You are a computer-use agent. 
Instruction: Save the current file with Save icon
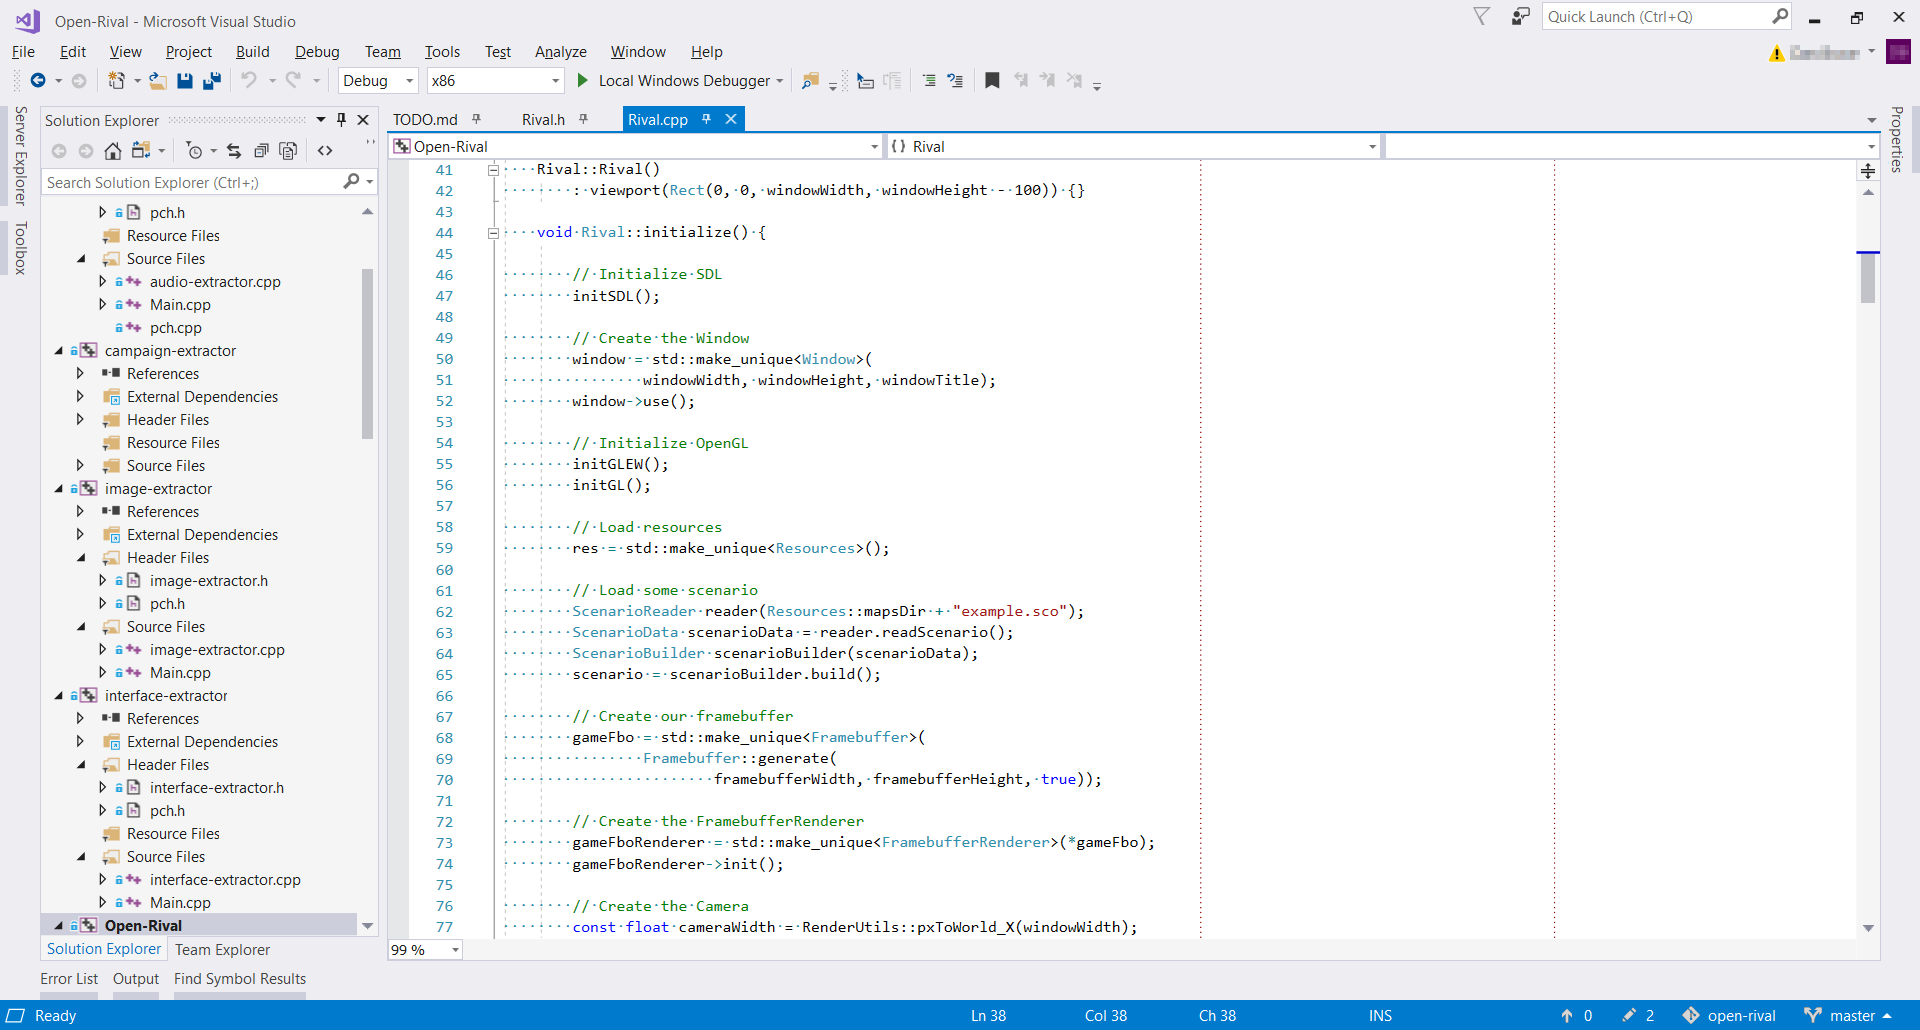(x=185, y=80)
